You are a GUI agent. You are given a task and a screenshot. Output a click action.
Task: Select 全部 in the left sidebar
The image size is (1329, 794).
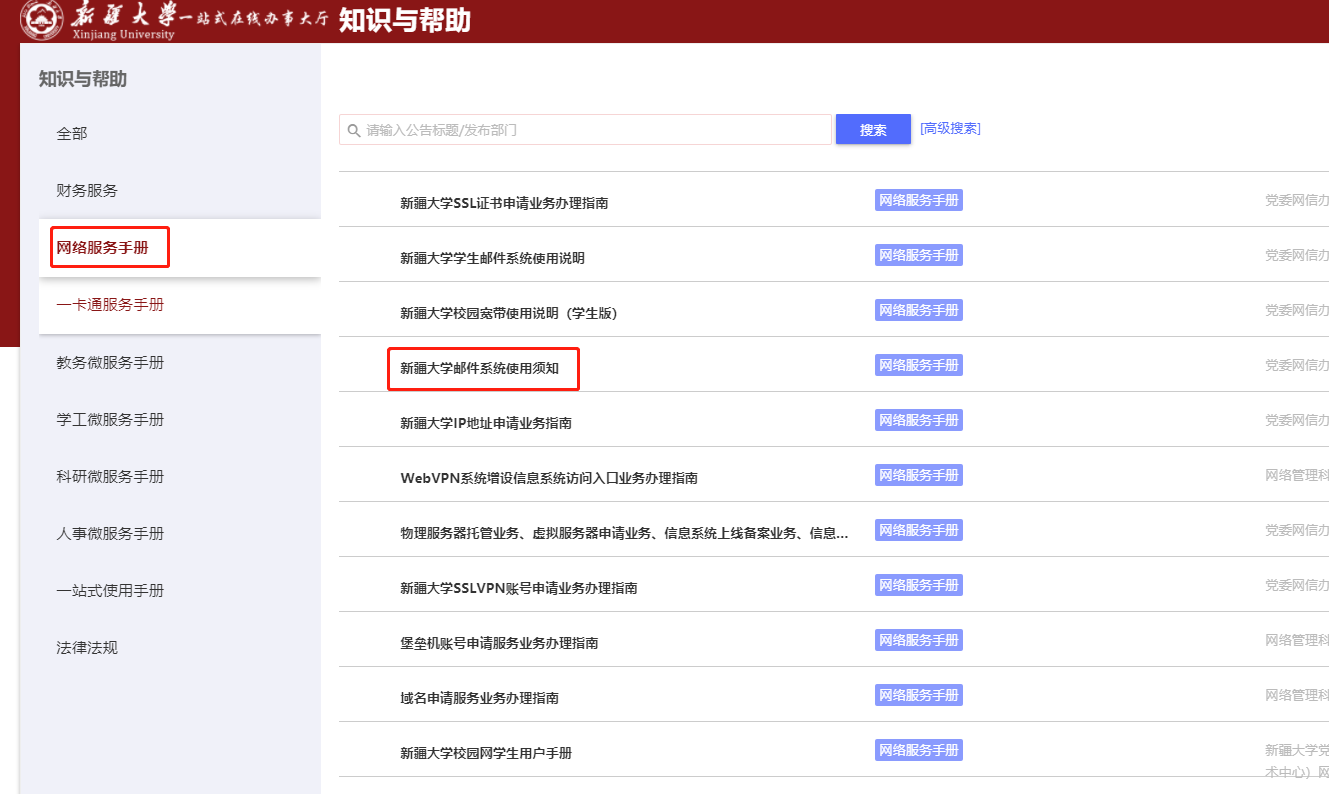tap(72, 133)
